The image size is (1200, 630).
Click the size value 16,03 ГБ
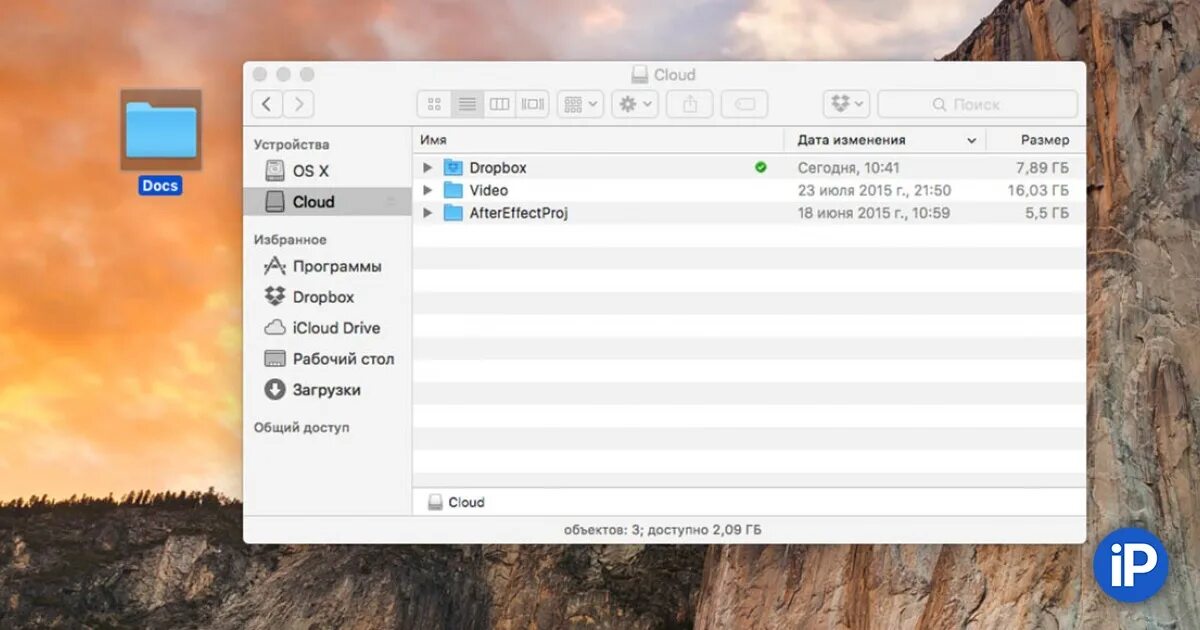coord(1038,190)
